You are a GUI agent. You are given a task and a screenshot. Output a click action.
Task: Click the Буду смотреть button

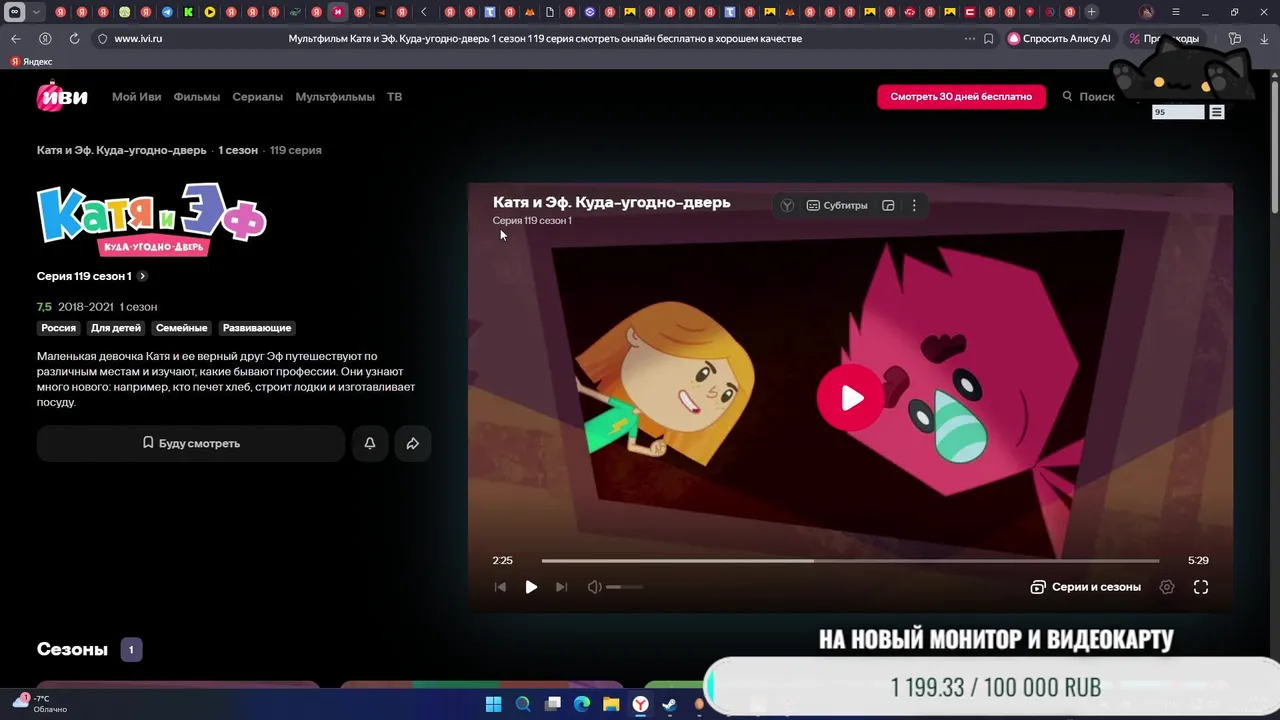pyautogui.click(x=191, y=443)
